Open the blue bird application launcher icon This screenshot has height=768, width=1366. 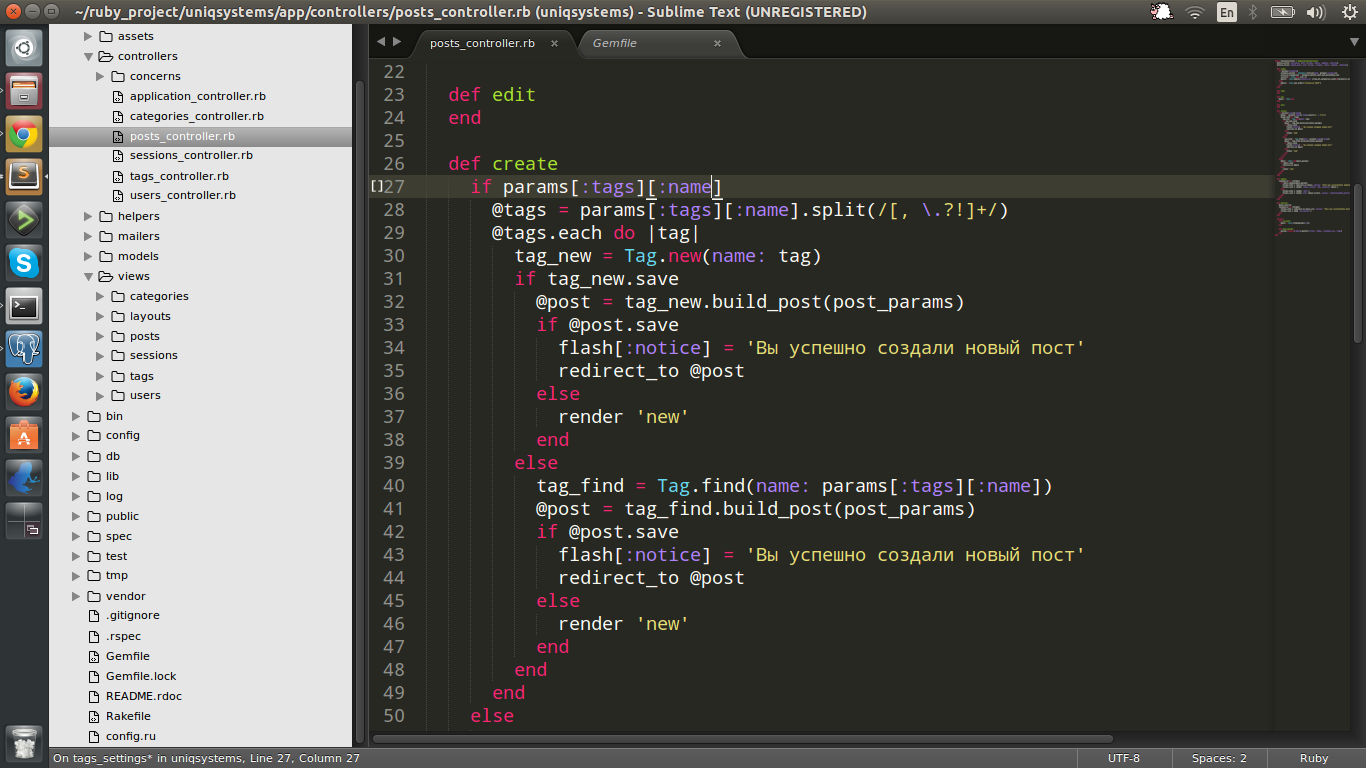(x=24, y=478)
